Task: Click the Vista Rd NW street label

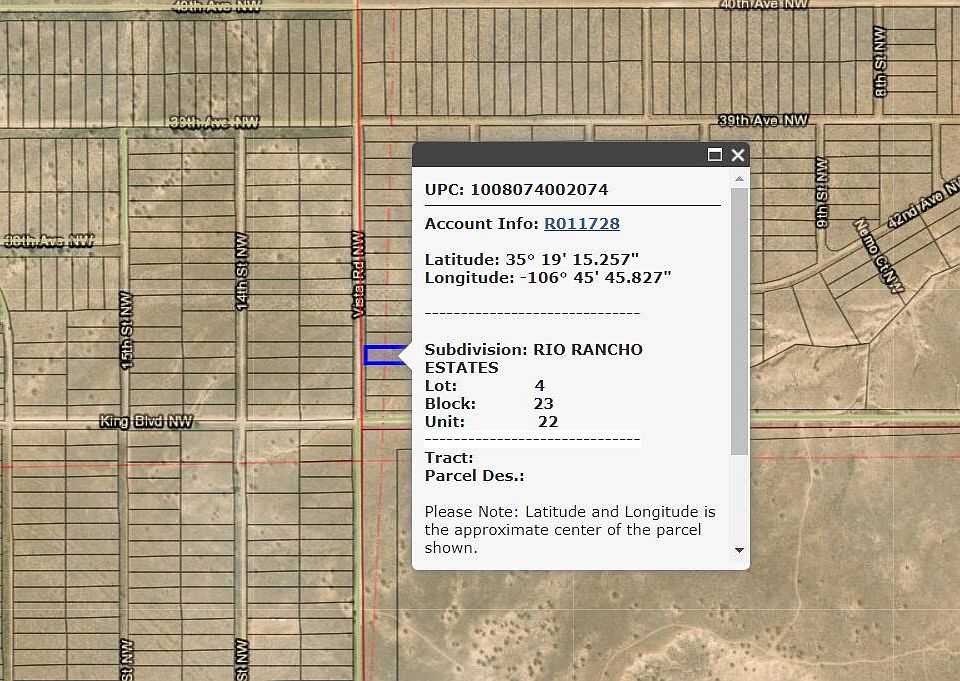Action: tap(358, 274)
